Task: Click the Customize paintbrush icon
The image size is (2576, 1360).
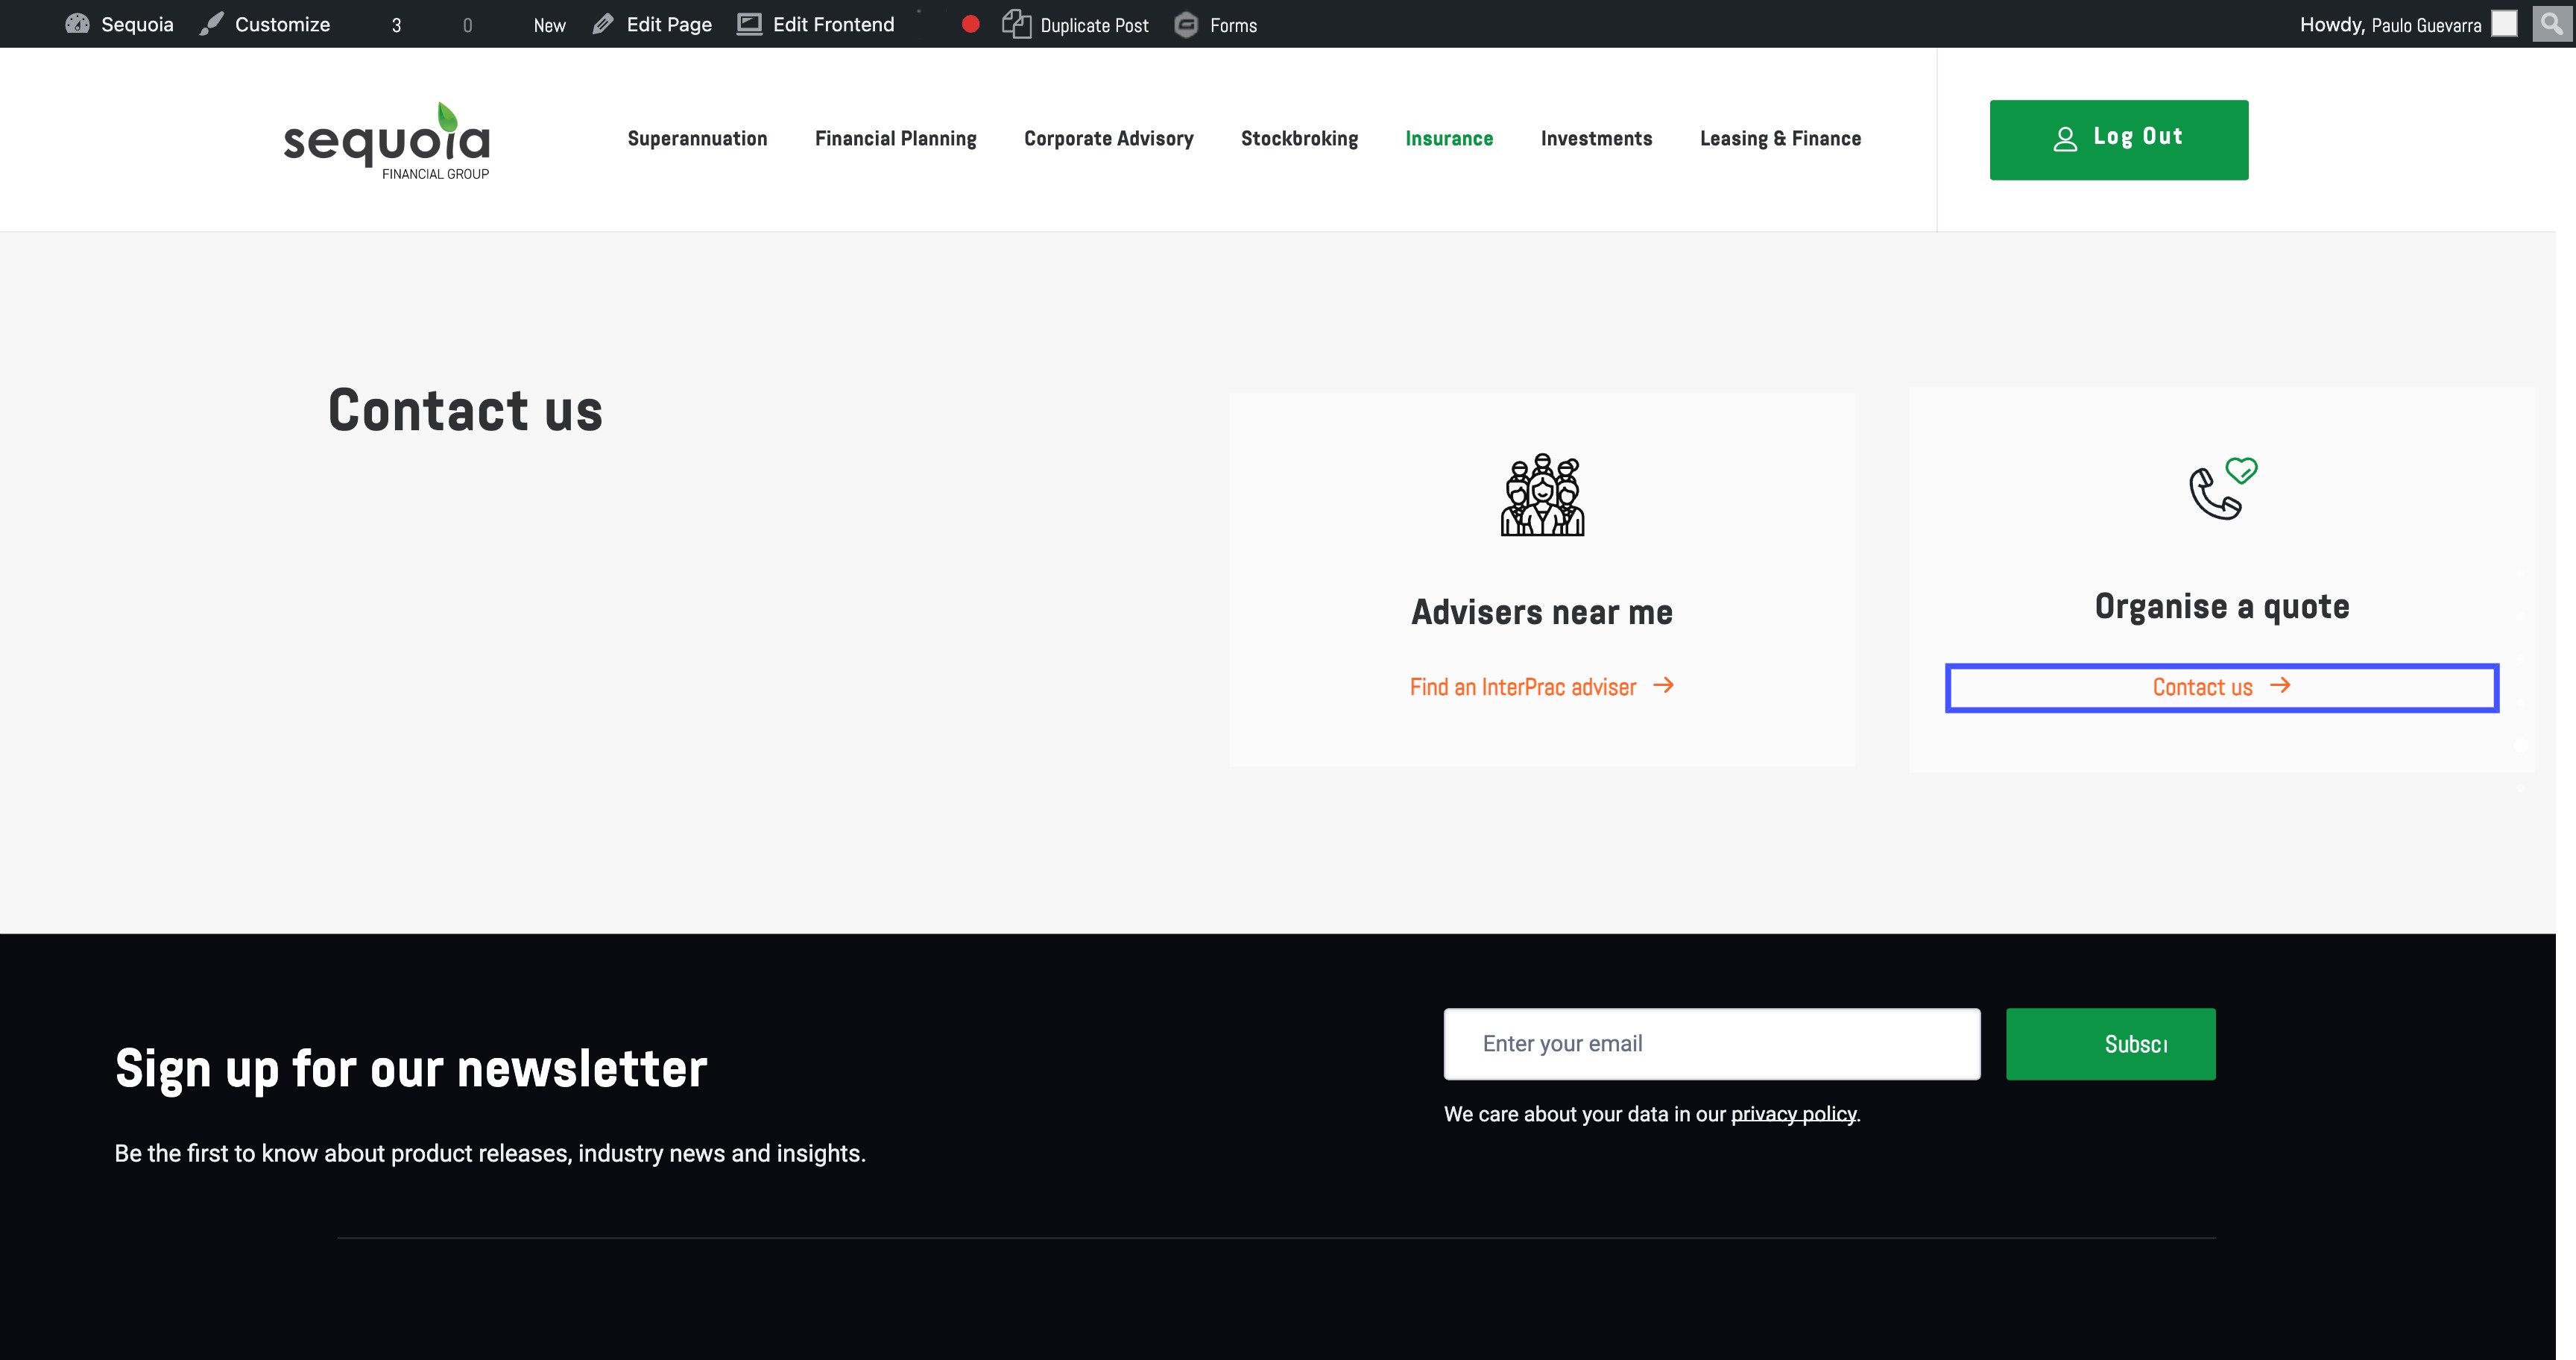Action: pyautogui.click(x=211, y=24)
